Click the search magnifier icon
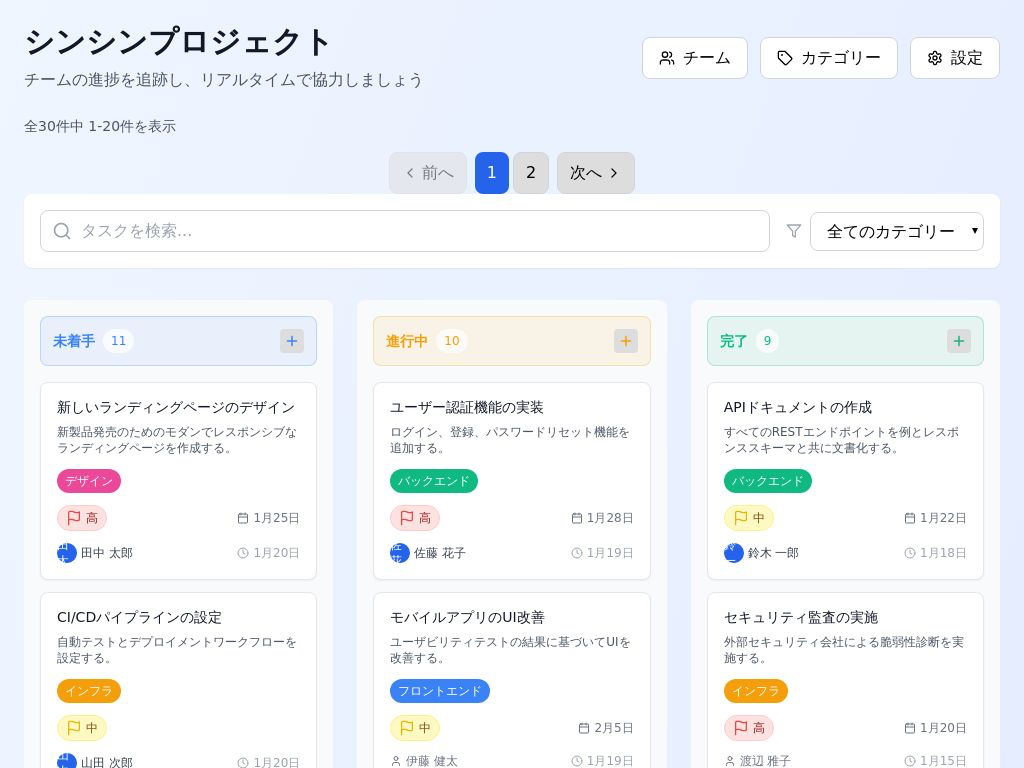 coord(62,231)
